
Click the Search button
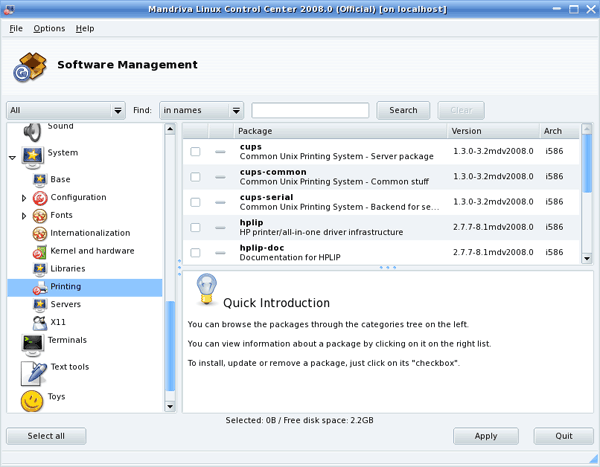point(403,111)
